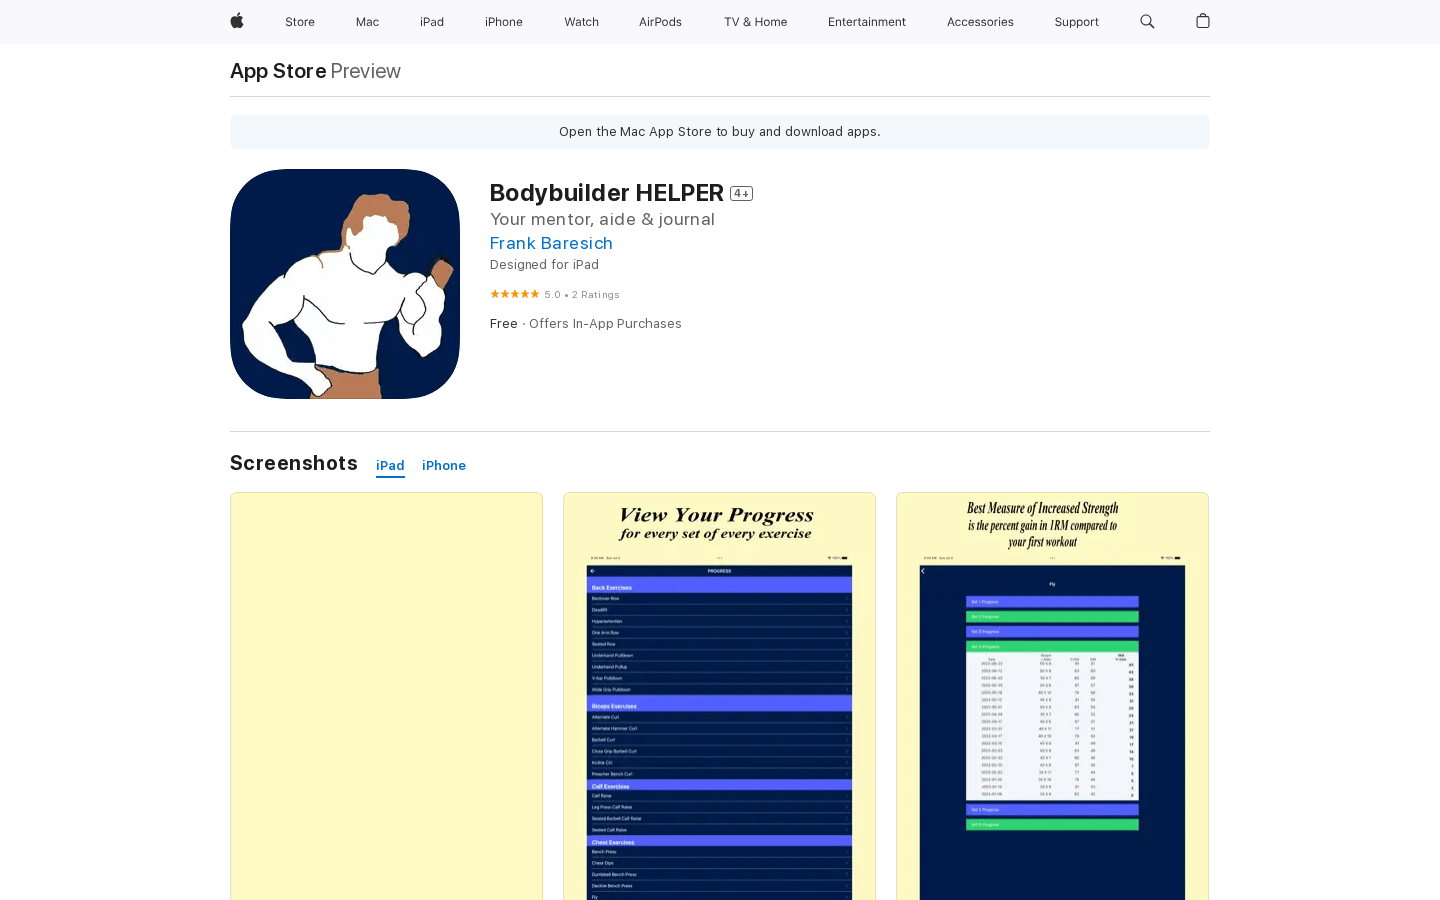Open the Mac menu item
The width and height of the screenshot is (1440, 900).
pos(367,22)
